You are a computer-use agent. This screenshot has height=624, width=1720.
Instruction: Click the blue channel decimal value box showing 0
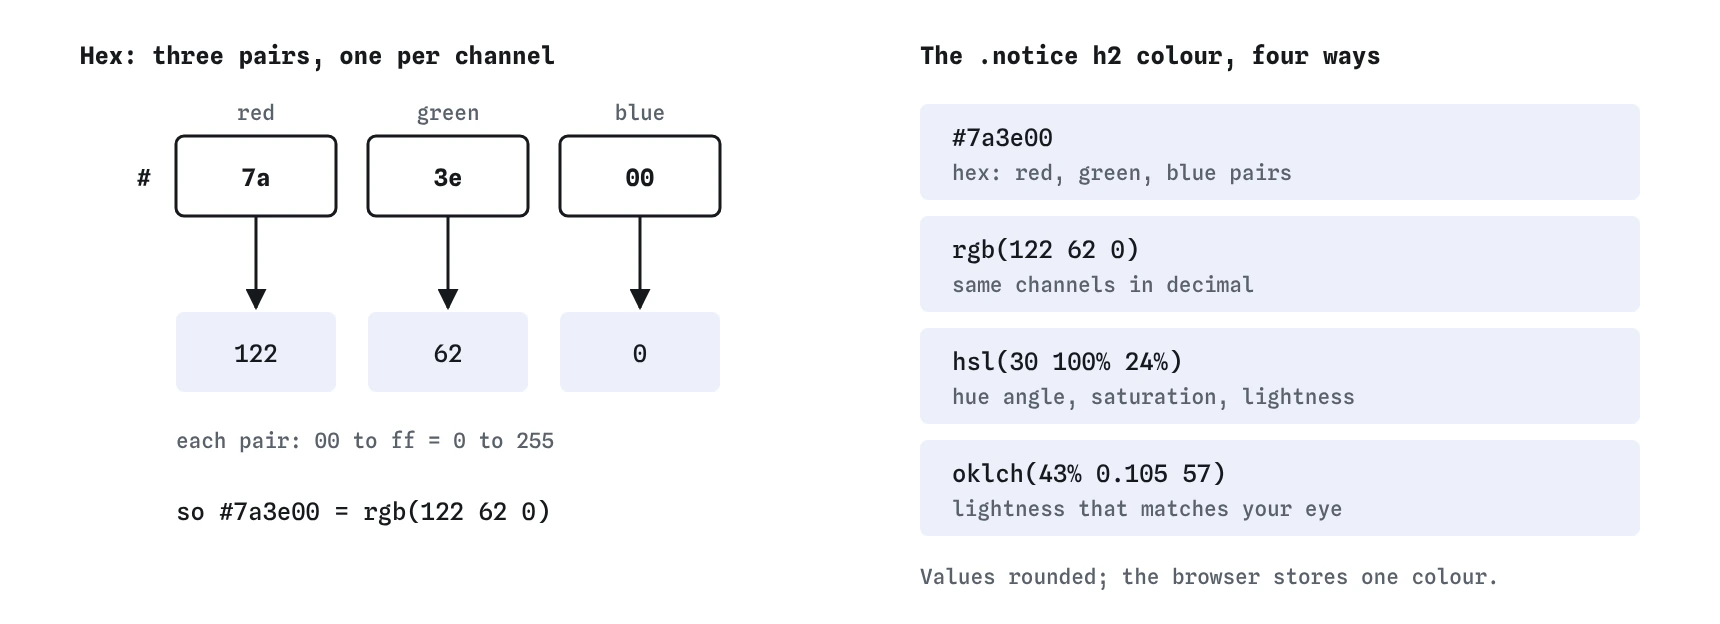(x=640, y=352)
